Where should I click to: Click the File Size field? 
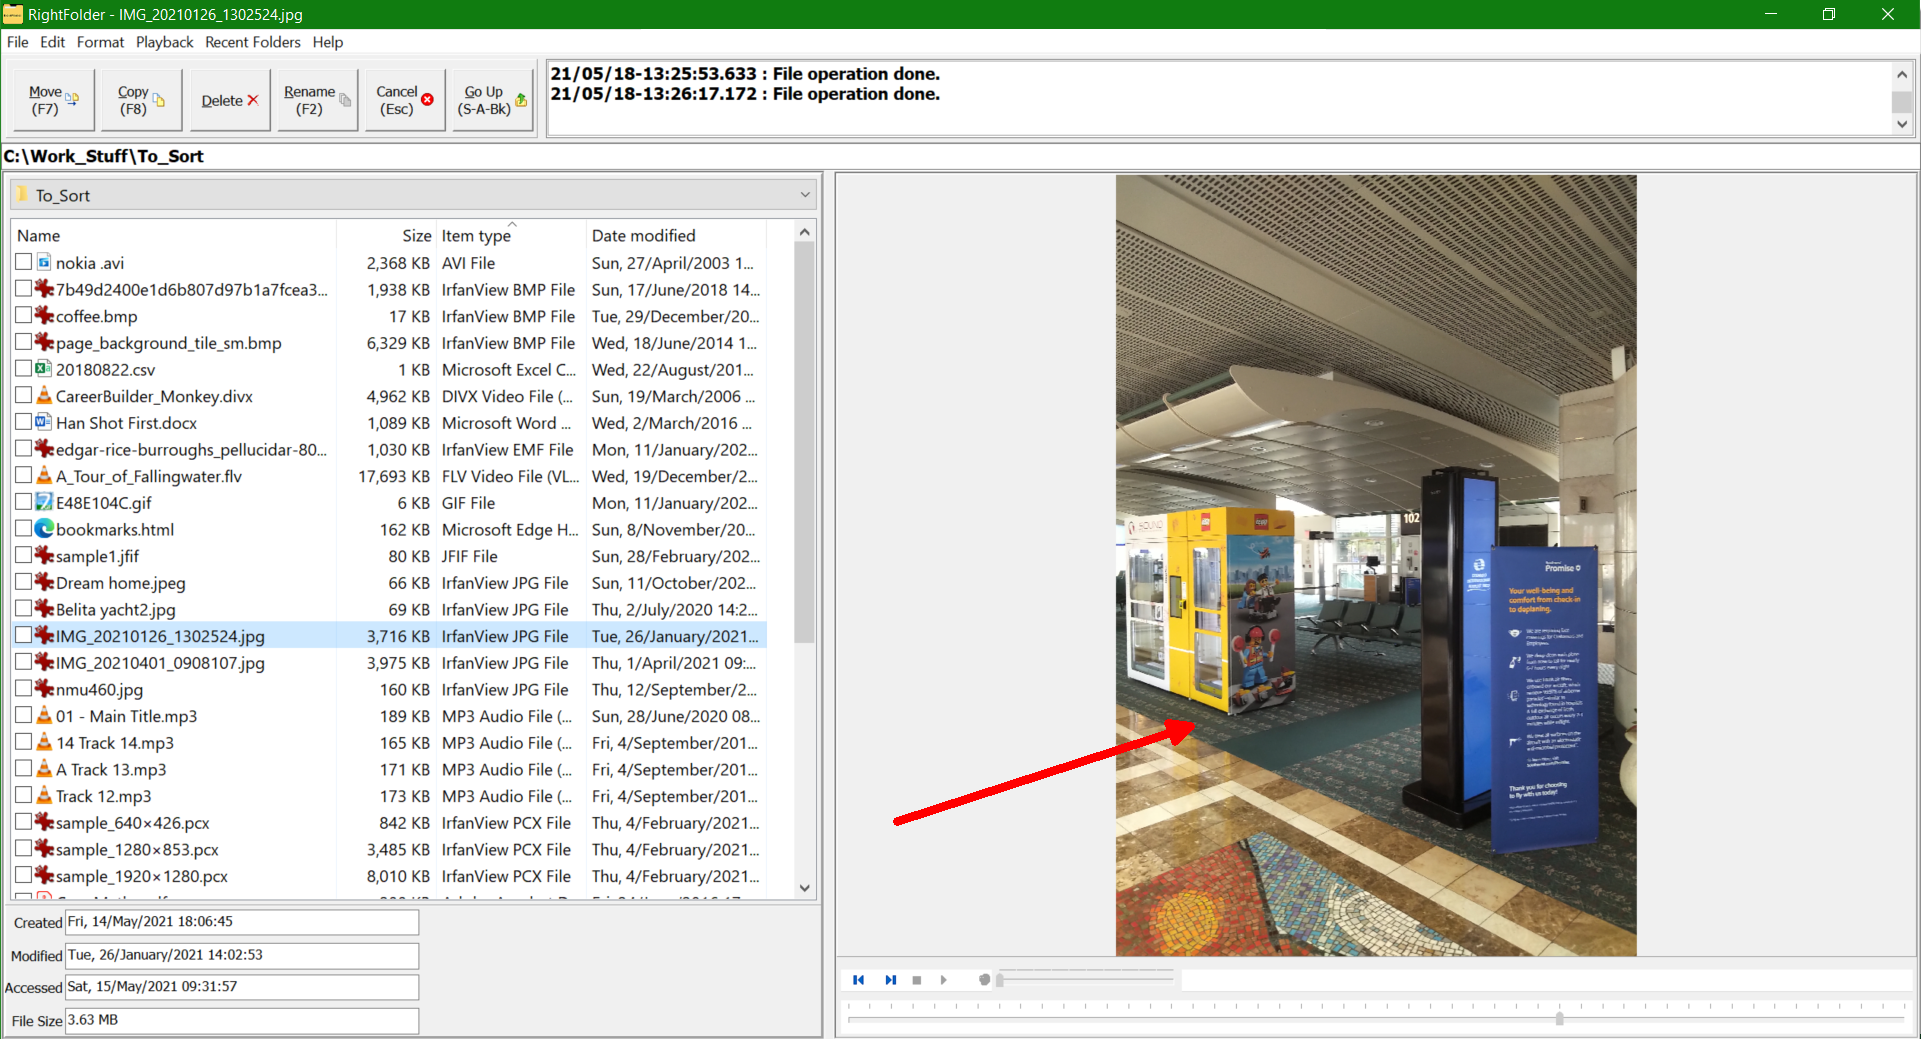[242, 1020]
